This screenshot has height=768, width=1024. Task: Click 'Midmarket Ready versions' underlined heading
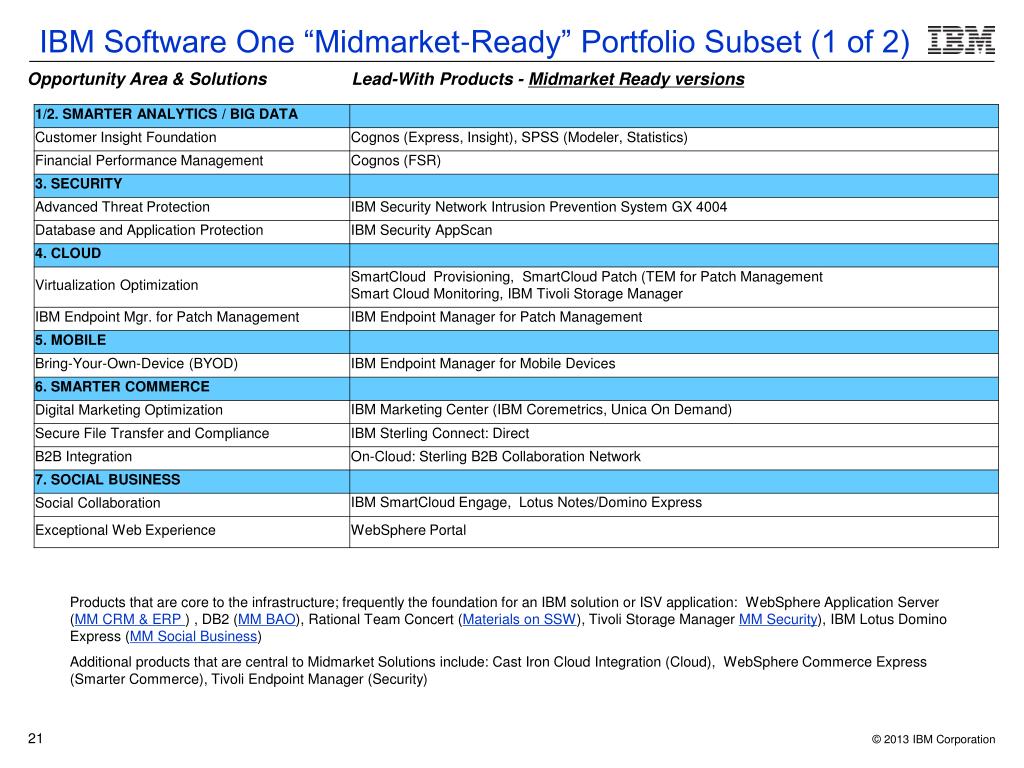click(637, 79)
